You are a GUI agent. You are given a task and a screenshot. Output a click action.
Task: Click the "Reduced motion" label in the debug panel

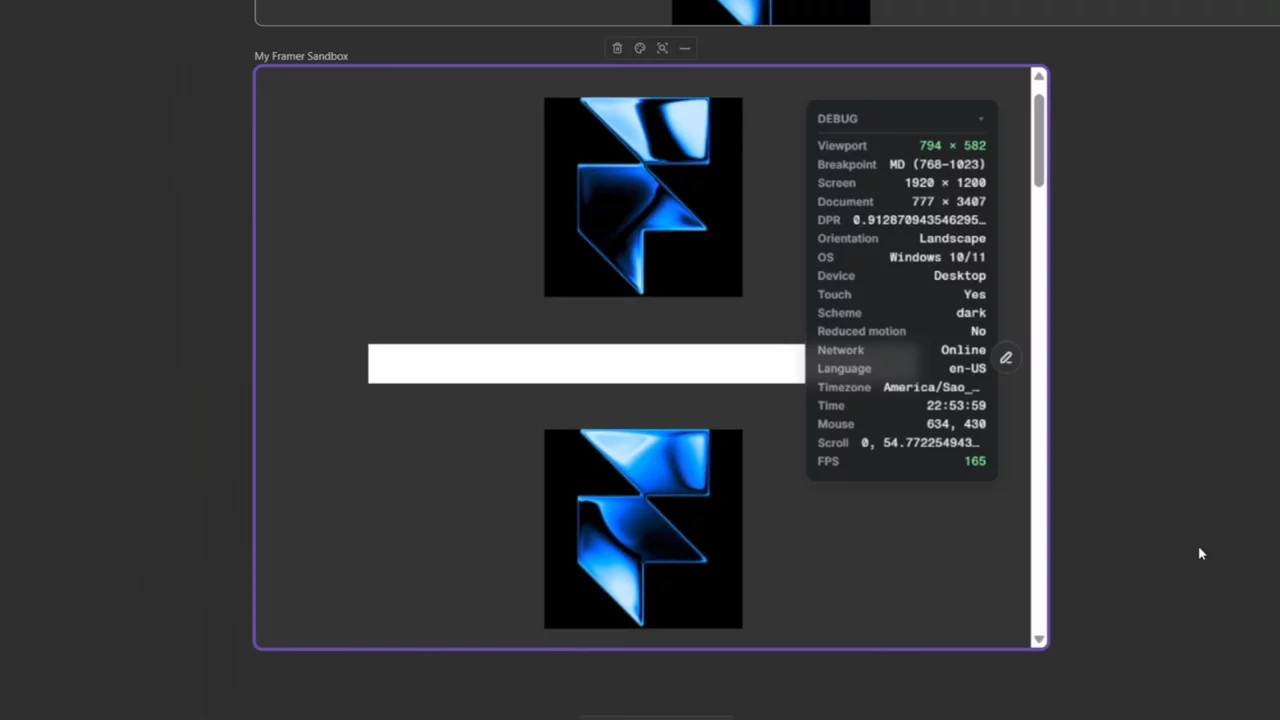pyautogui.click(x=861, y=332)
